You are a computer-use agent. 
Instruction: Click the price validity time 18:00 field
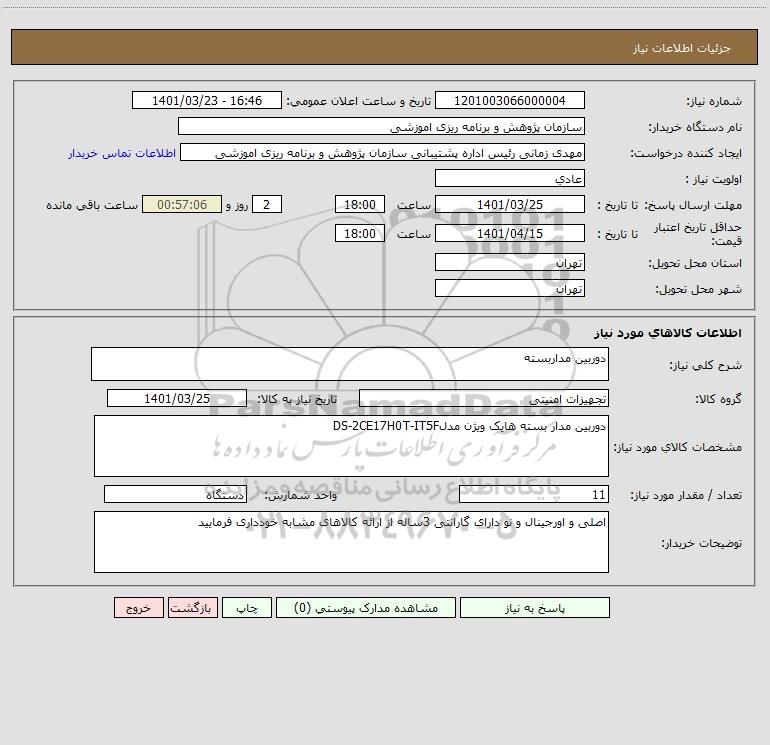click(x=359, y=233)
